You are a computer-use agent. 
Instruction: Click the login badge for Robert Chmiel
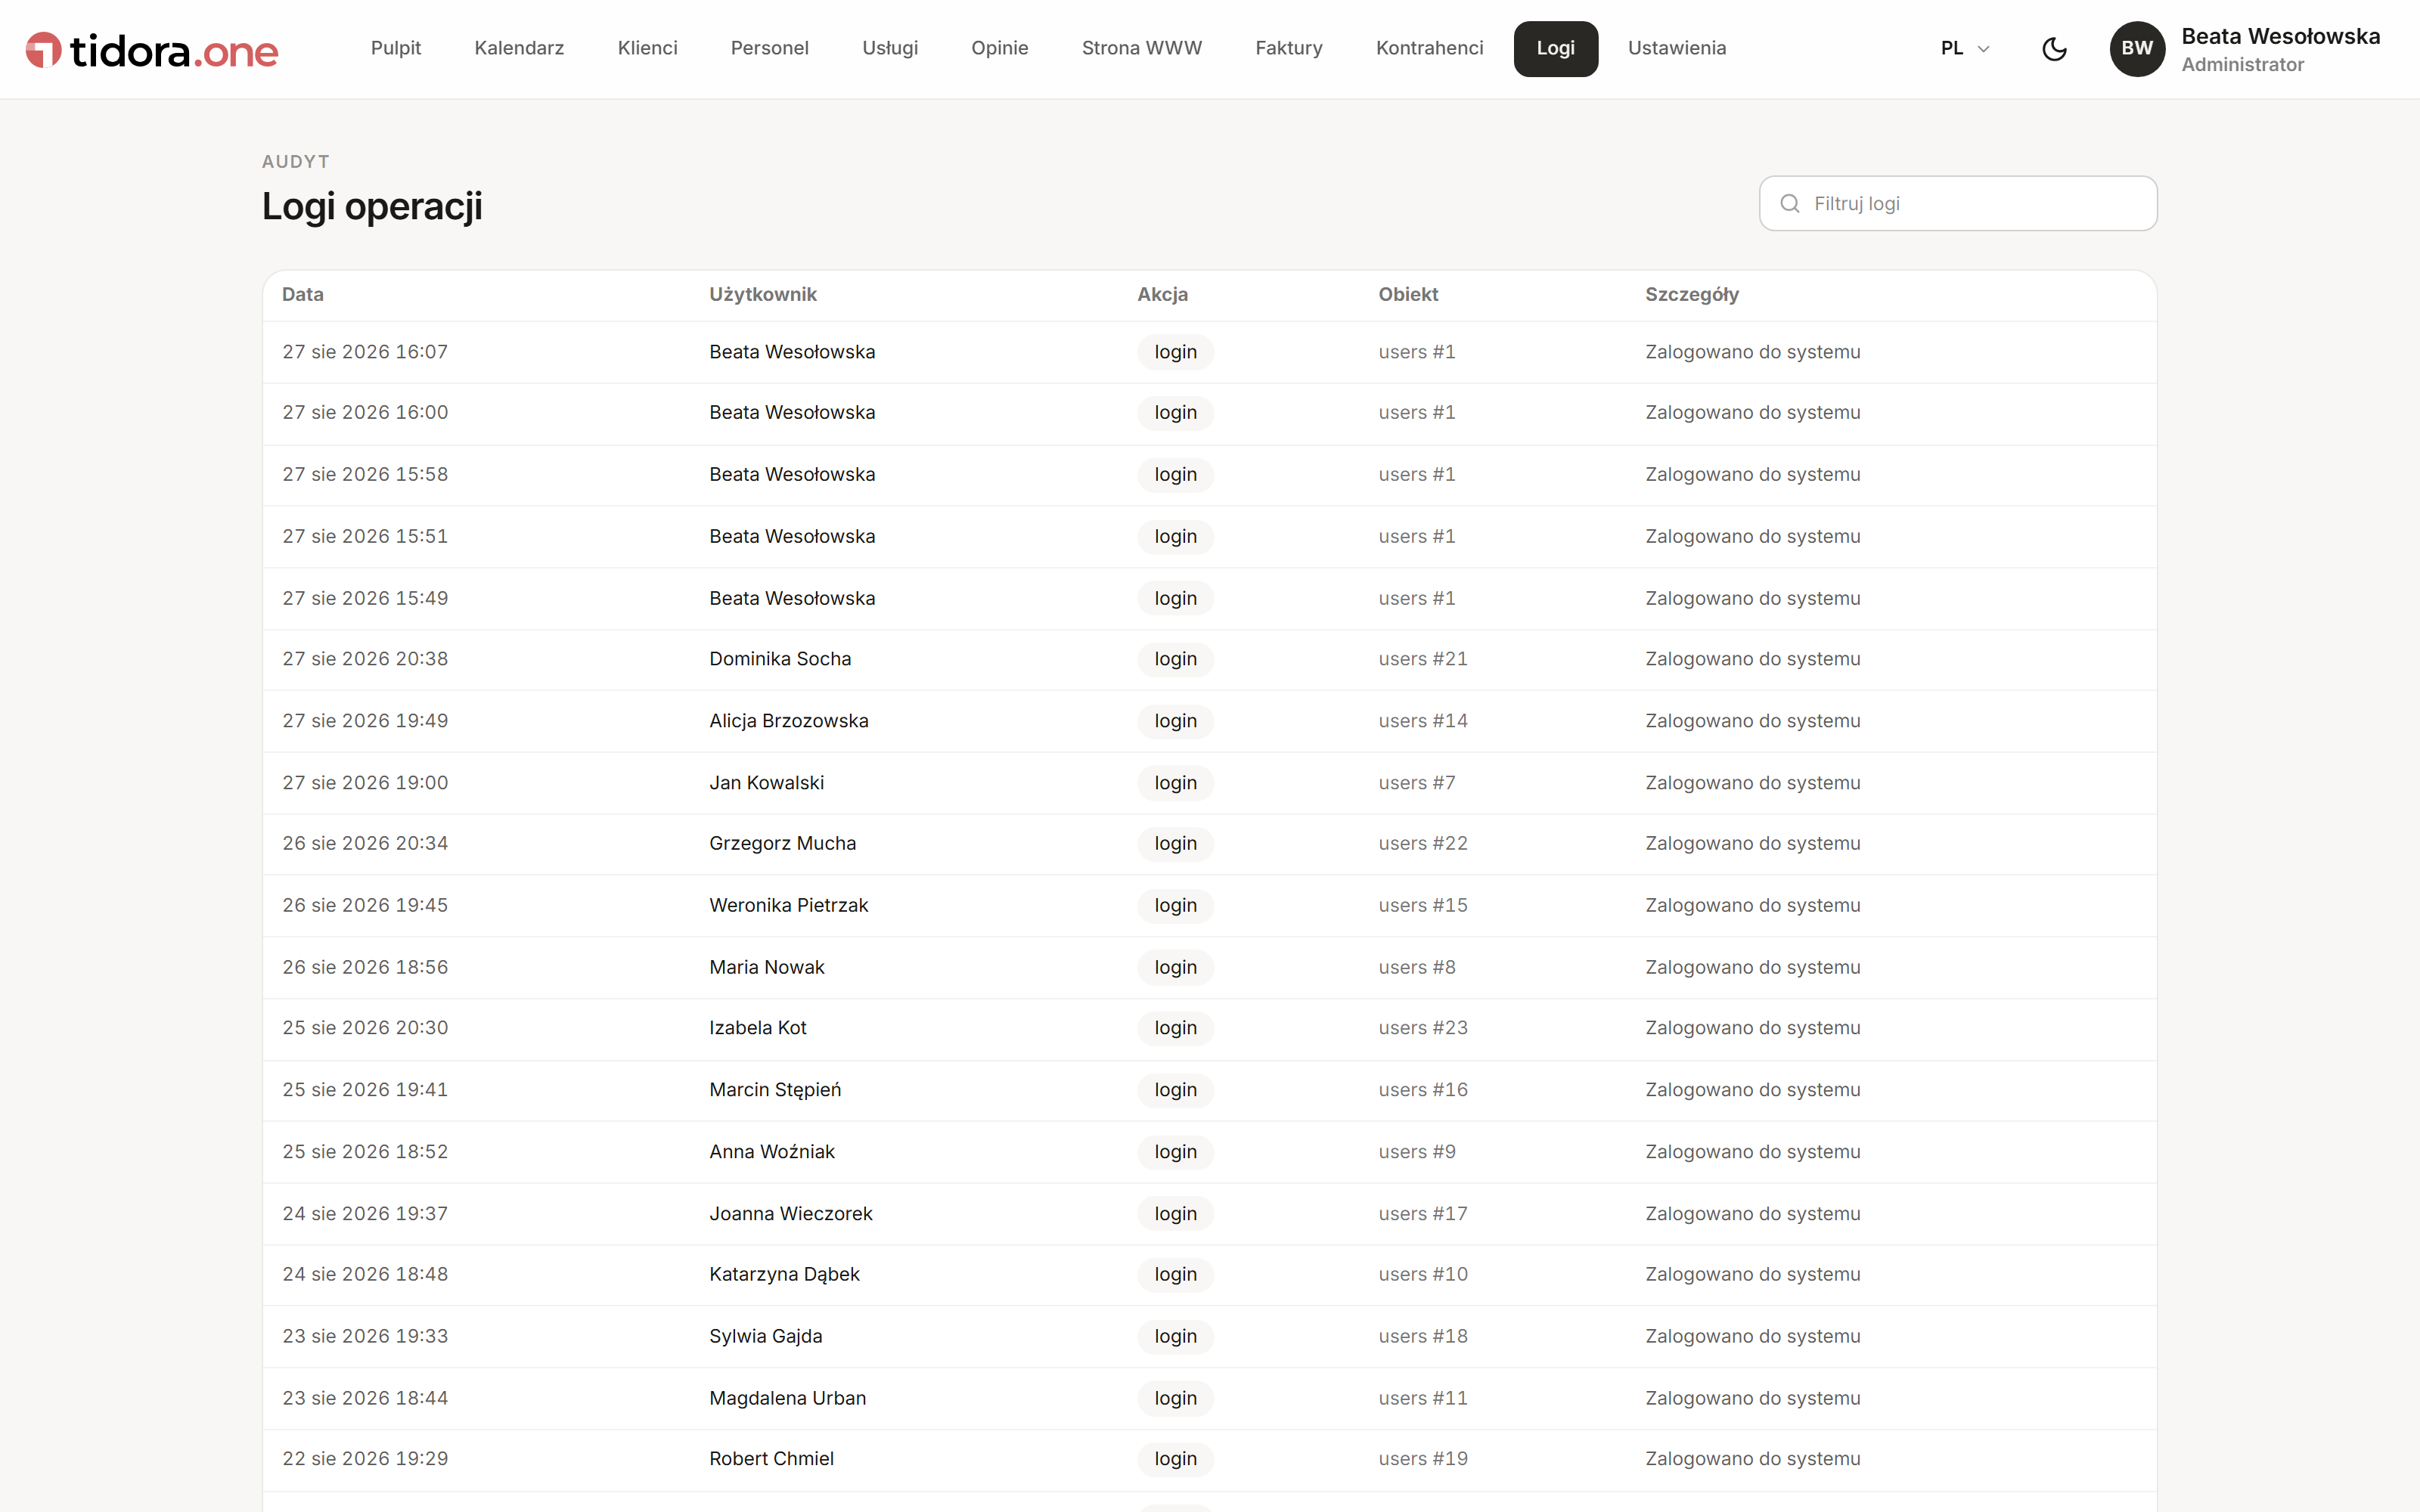point(1175,1459)
